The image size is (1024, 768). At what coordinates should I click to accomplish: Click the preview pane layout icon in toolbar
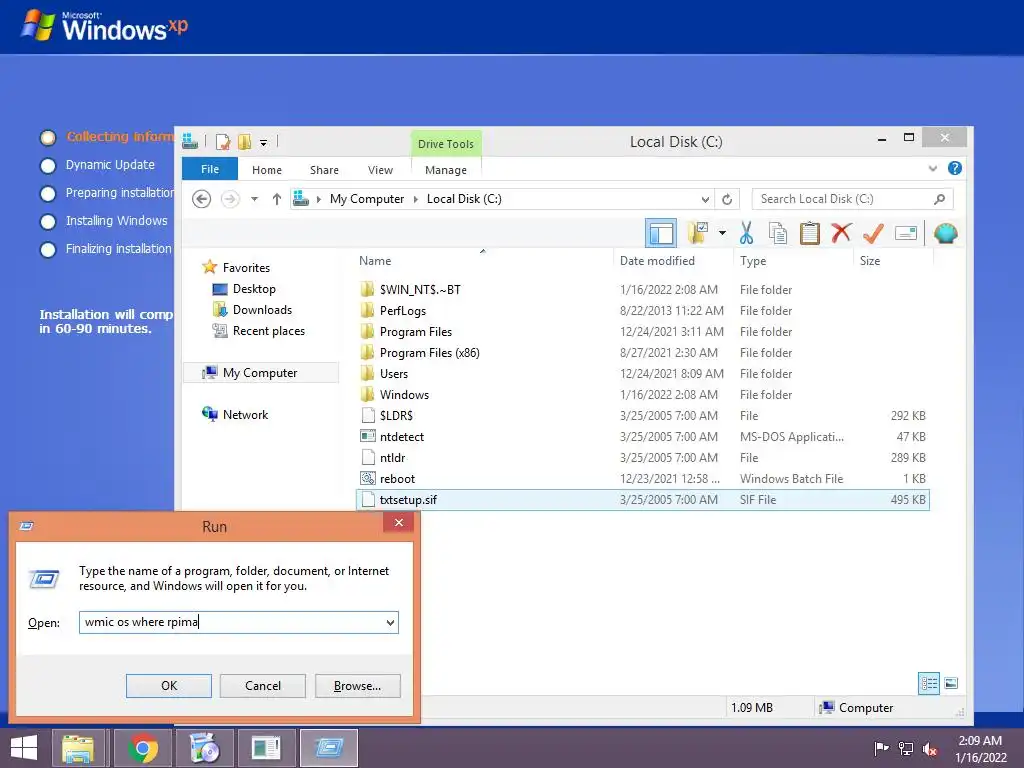(660, 233)
